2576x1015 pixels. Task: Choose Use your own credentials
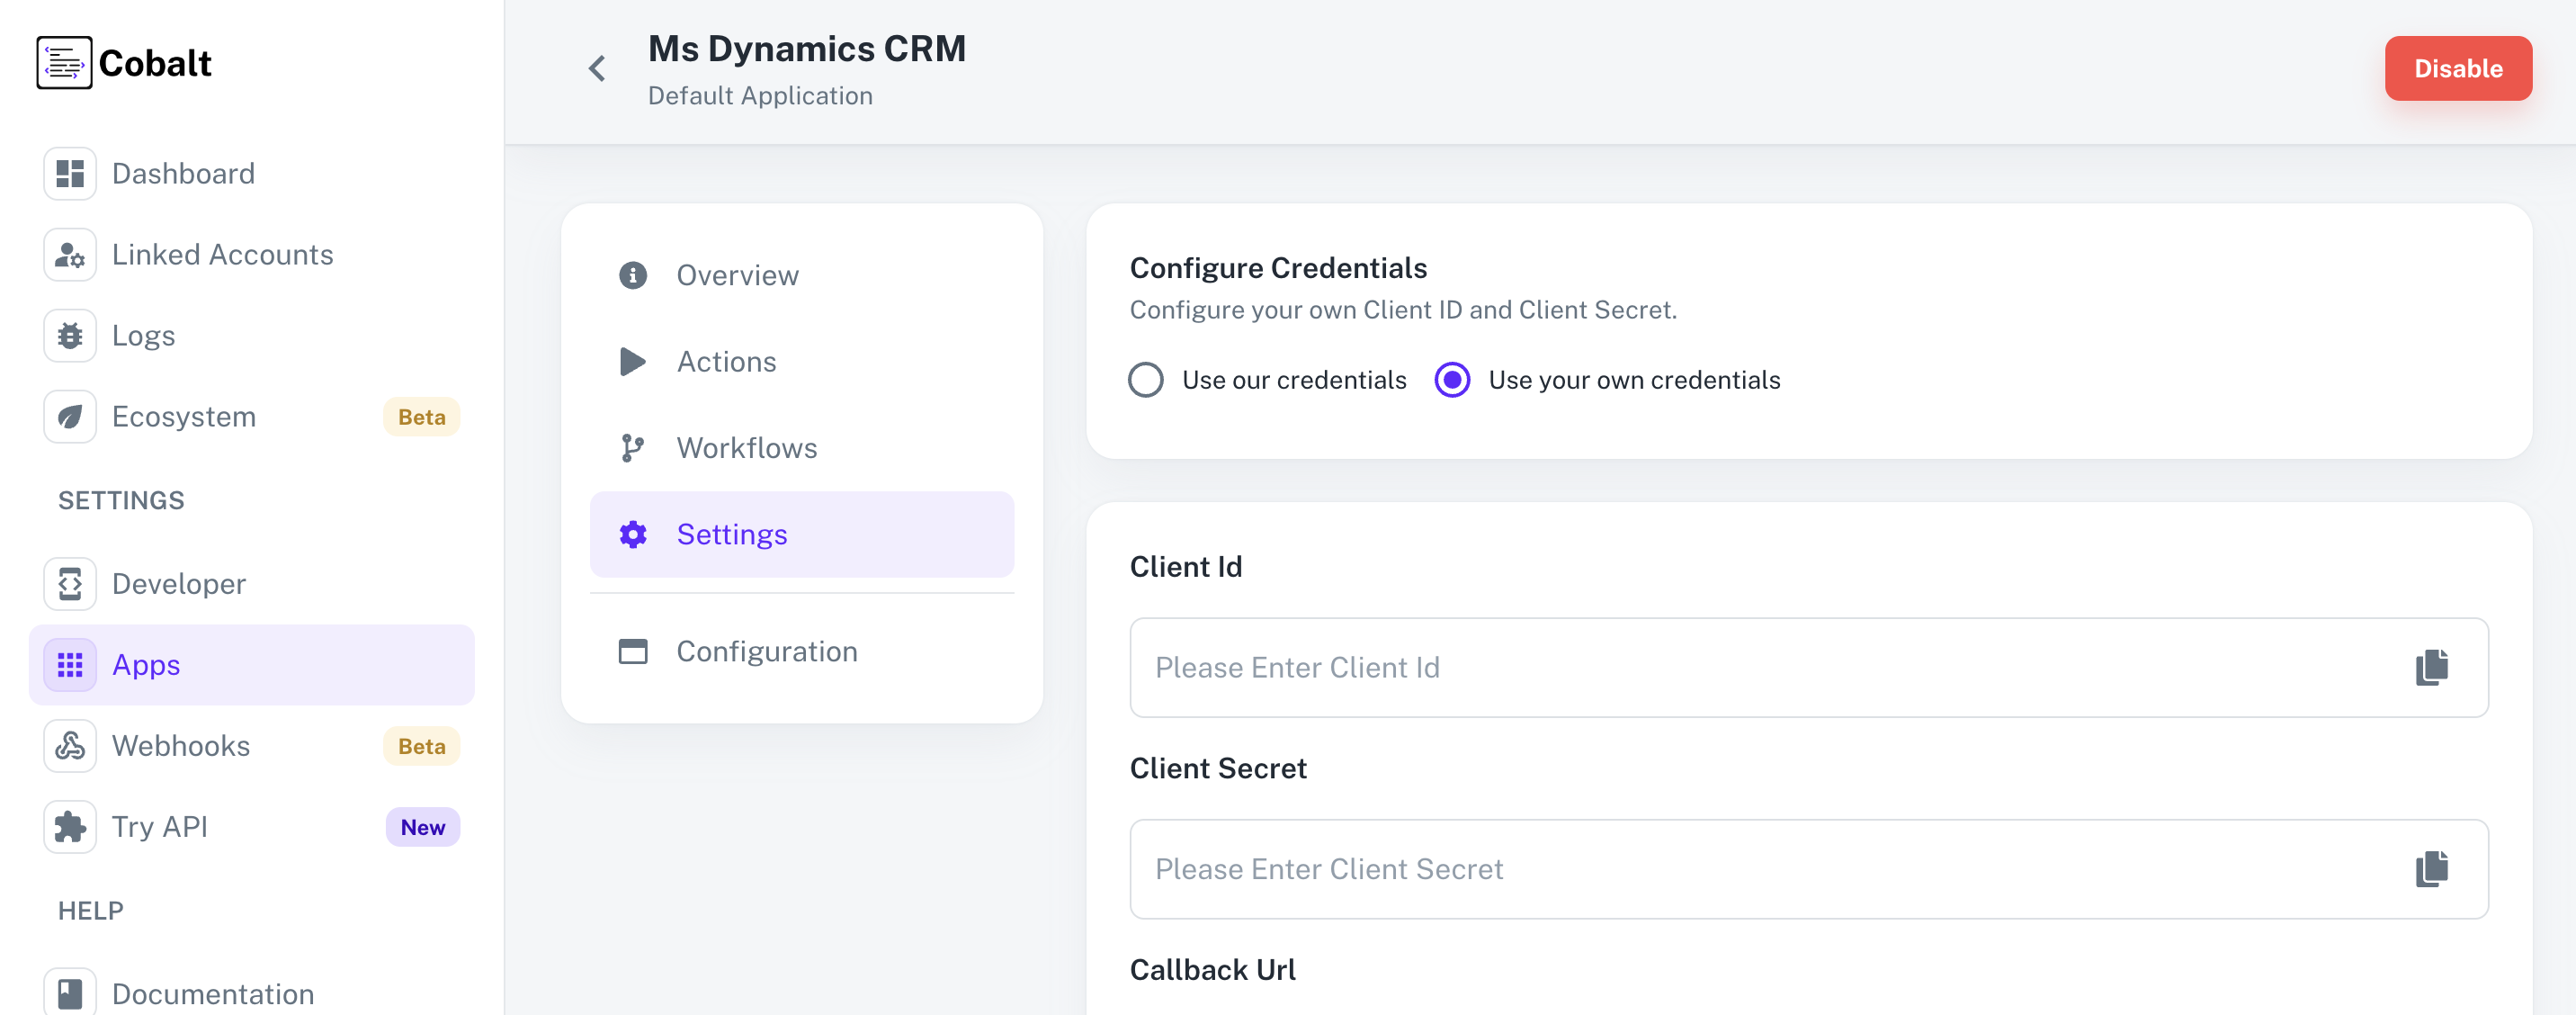pyautogui.click(x=1452, y=380)
